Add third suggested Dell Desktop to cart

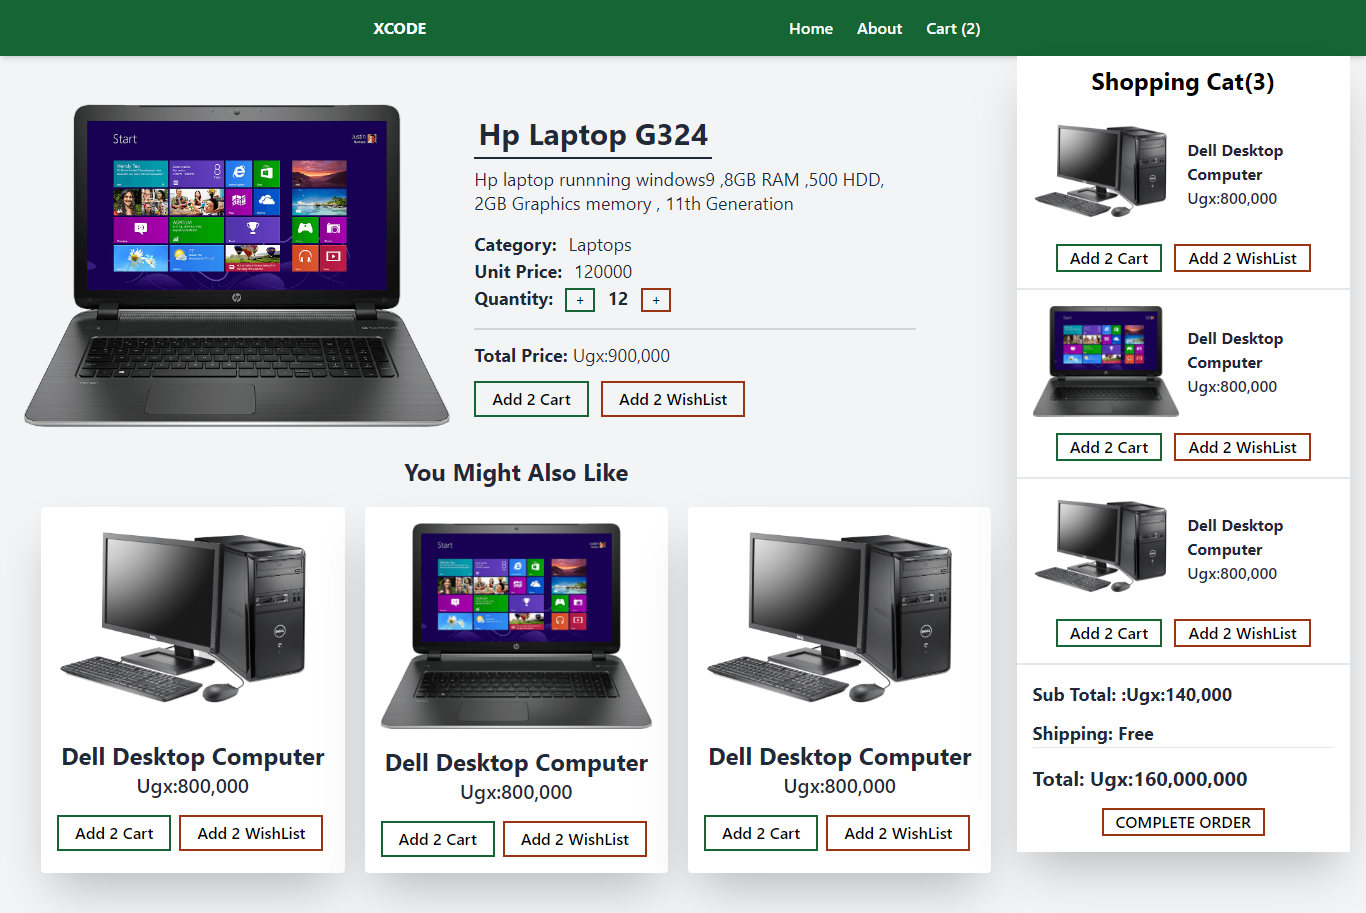(761, 833)
